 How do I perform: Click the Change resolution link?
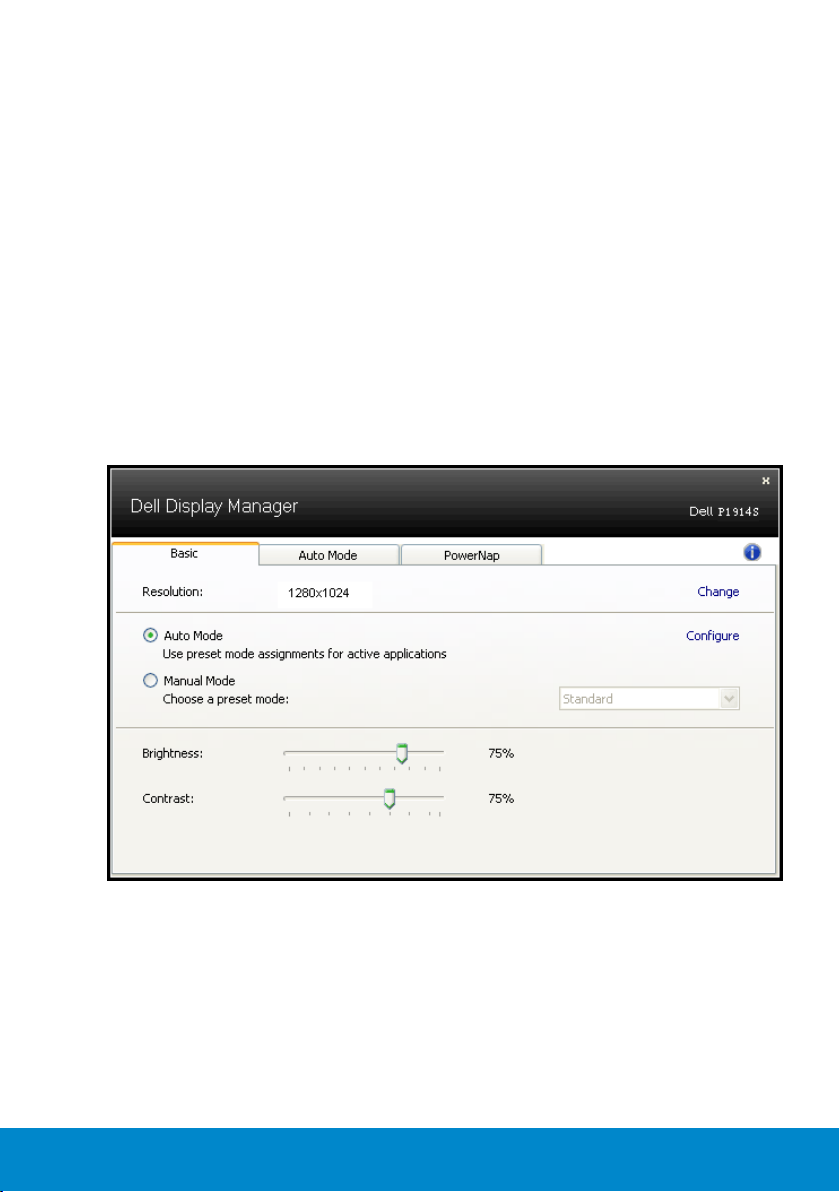pyautogui.click(x=718, y=592)
